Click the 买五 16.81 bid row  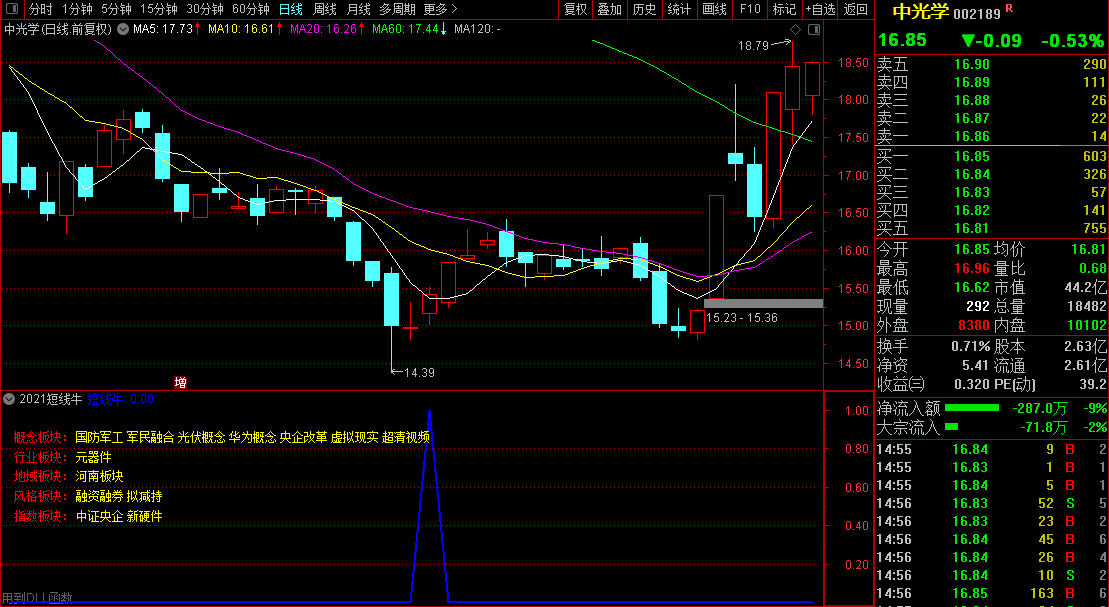click(x=992, y=228)
